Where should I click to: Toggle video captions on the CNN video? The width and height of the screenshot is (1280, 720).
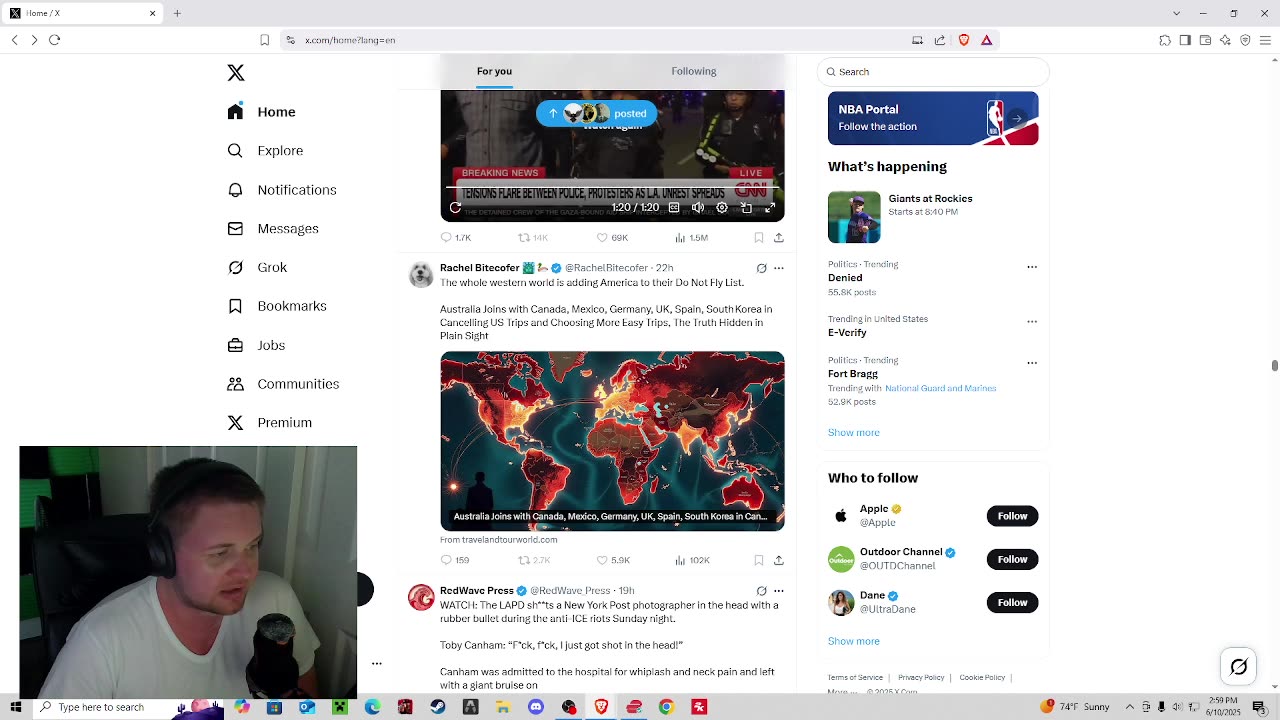674,207
